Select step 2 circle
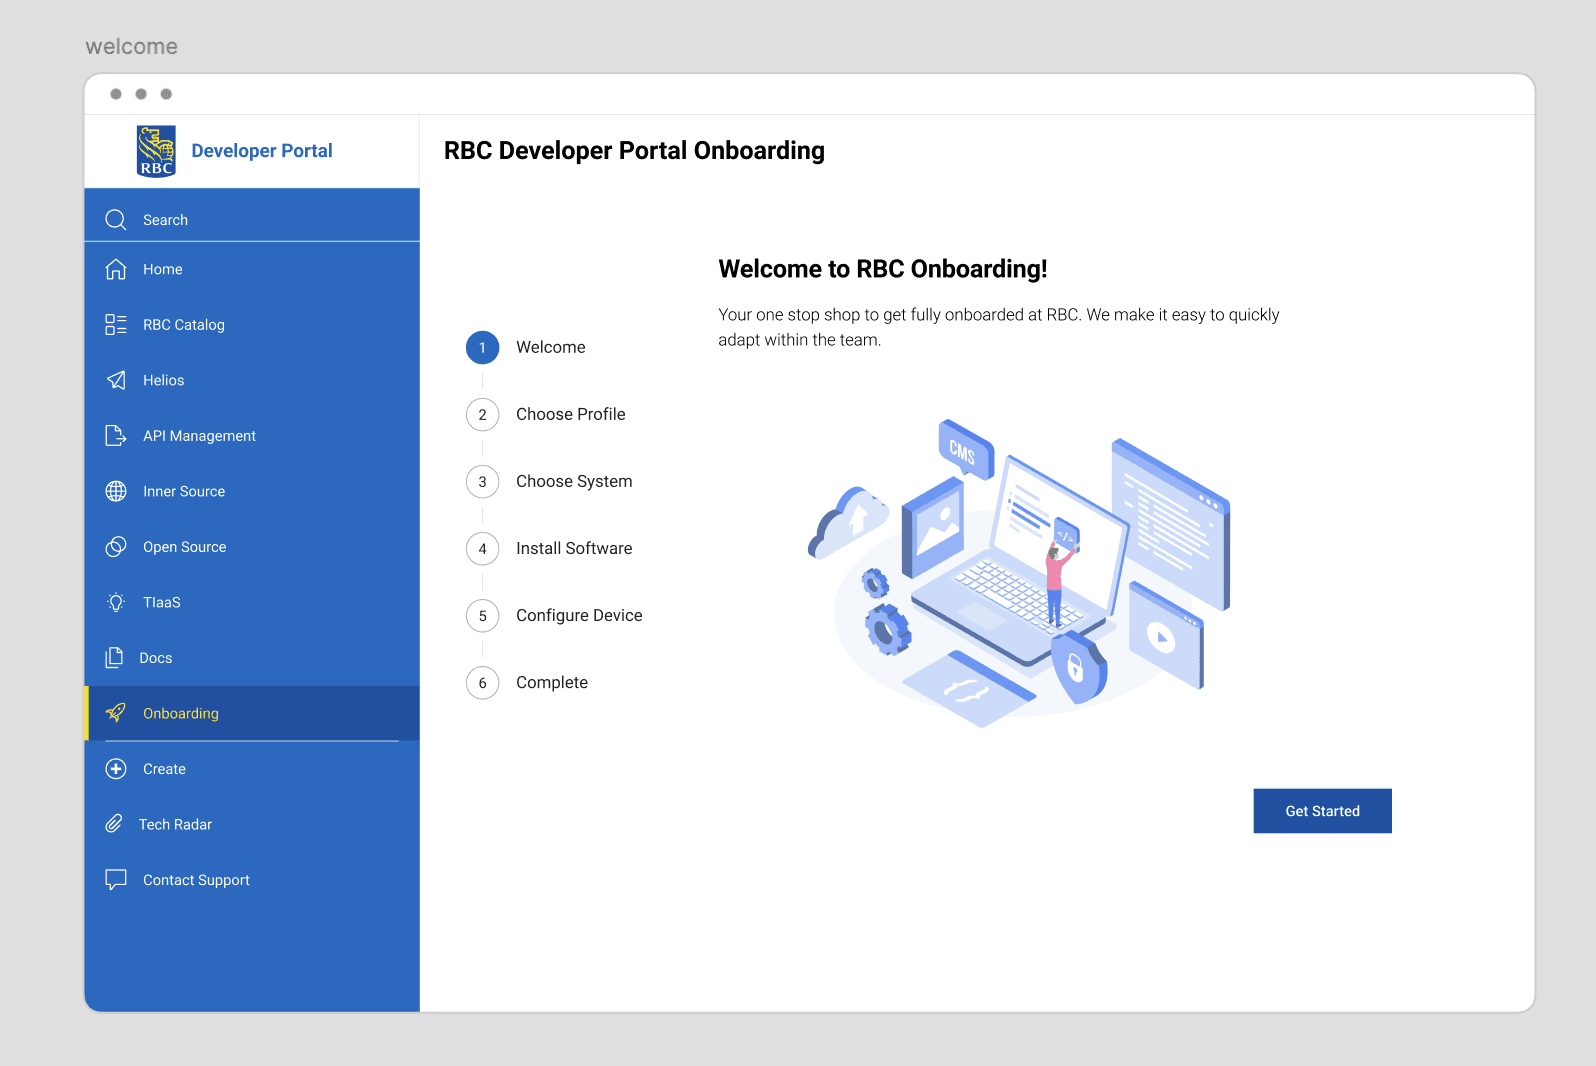Screen dimensions: 1596x1066 click(x=482, y=415)
